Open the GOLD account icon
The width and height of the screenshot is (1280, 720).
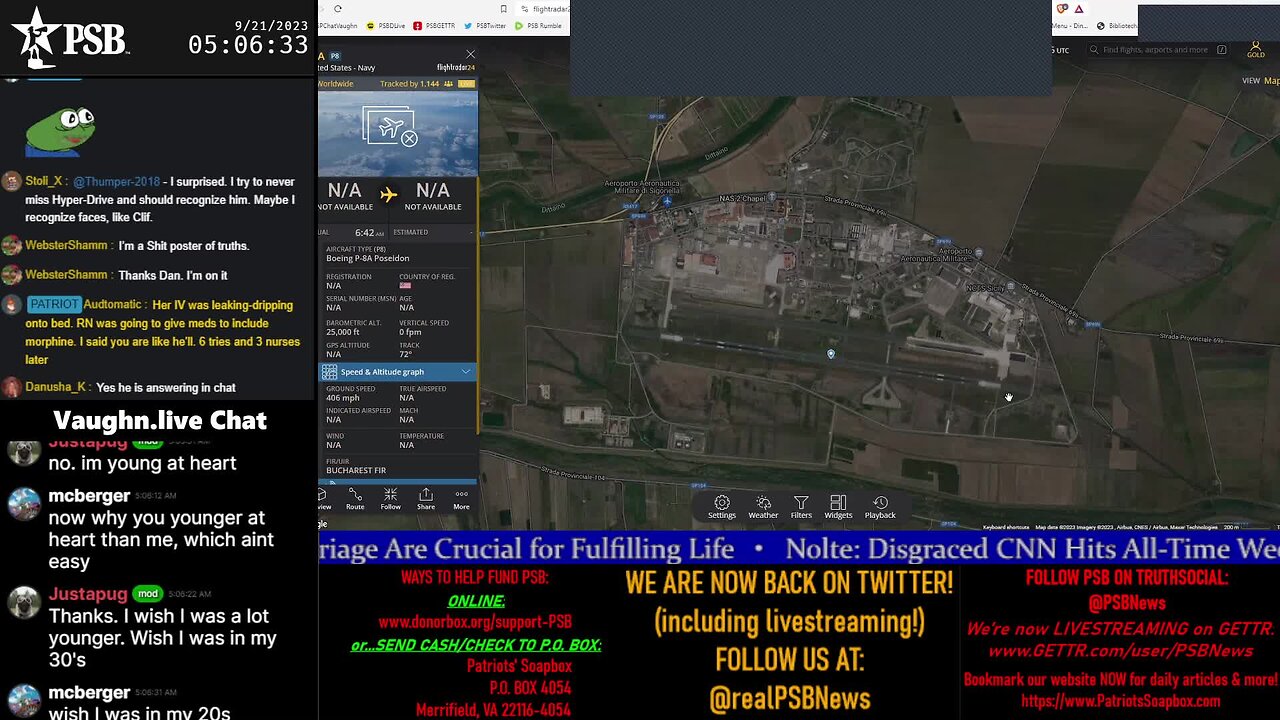pos(1256,49)
